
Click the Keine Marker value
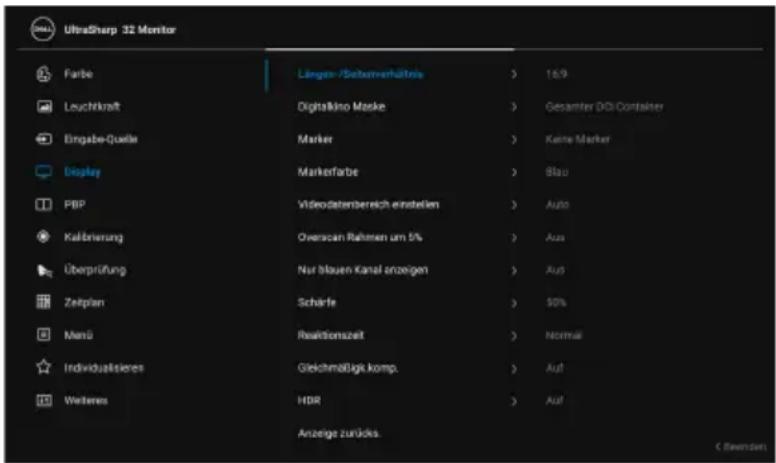click(578, 139)
